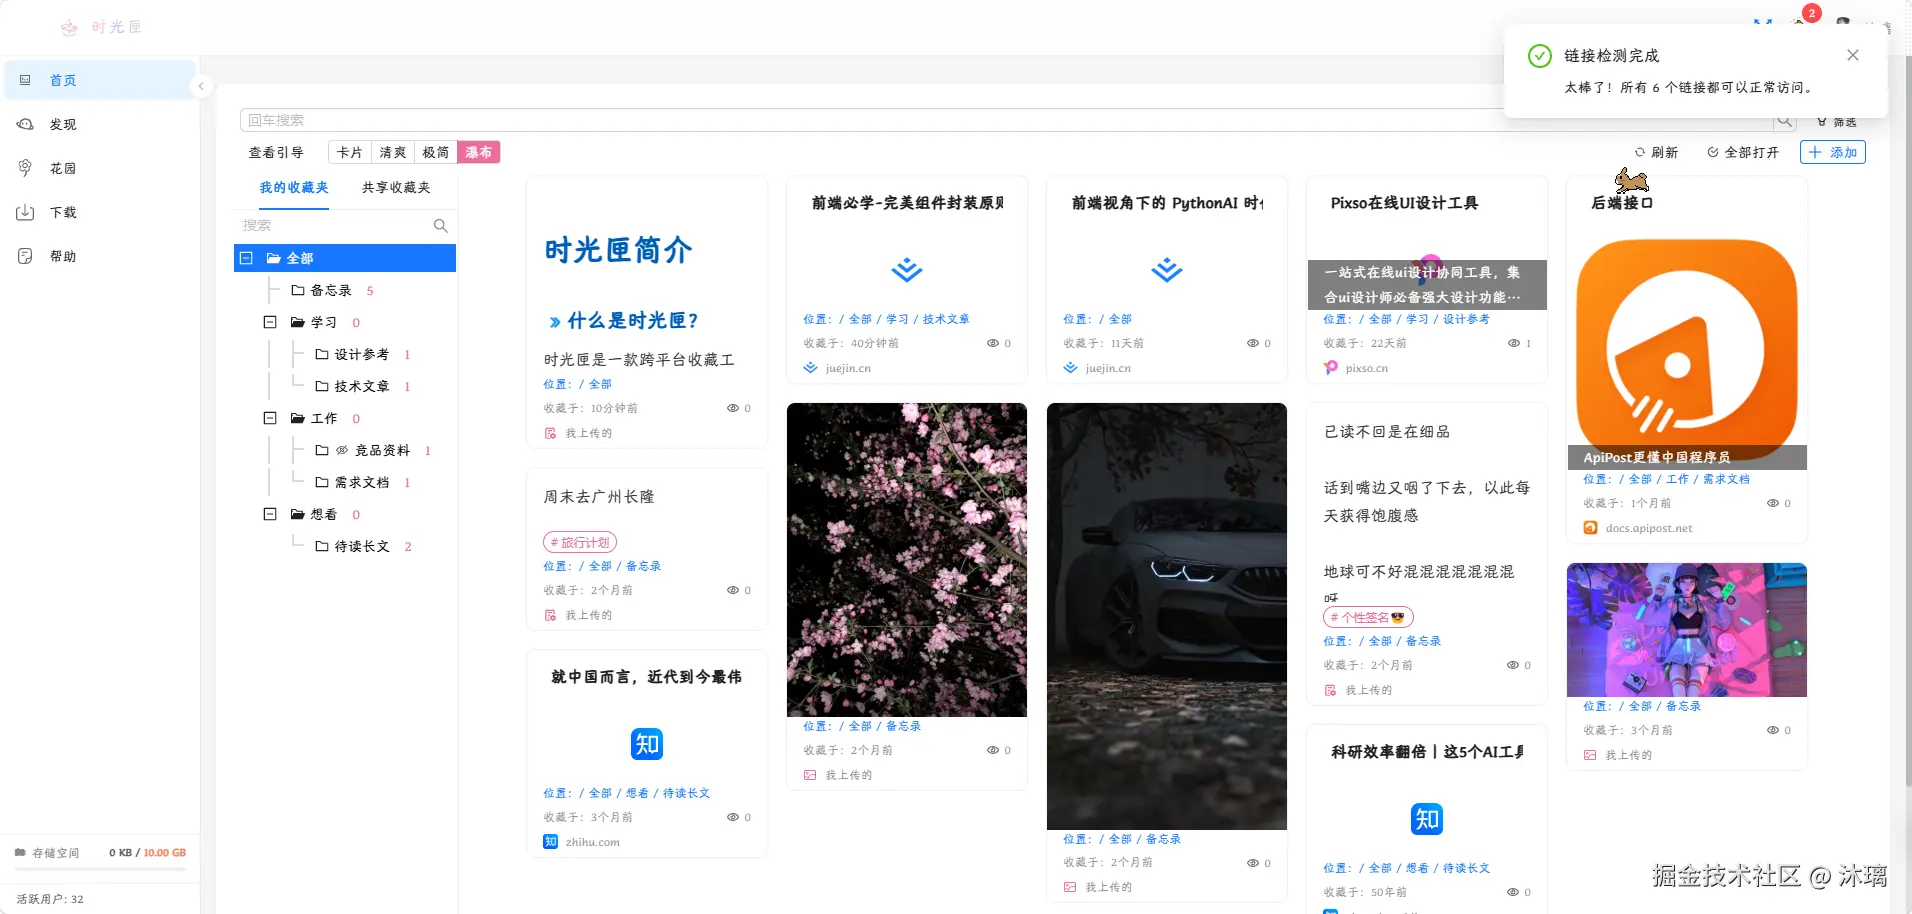Click view-count eye on 前端必学 card
Image resolution: width=1912 pixels, height=914 pixels.
pyautogui.click(x=993, y=343)
